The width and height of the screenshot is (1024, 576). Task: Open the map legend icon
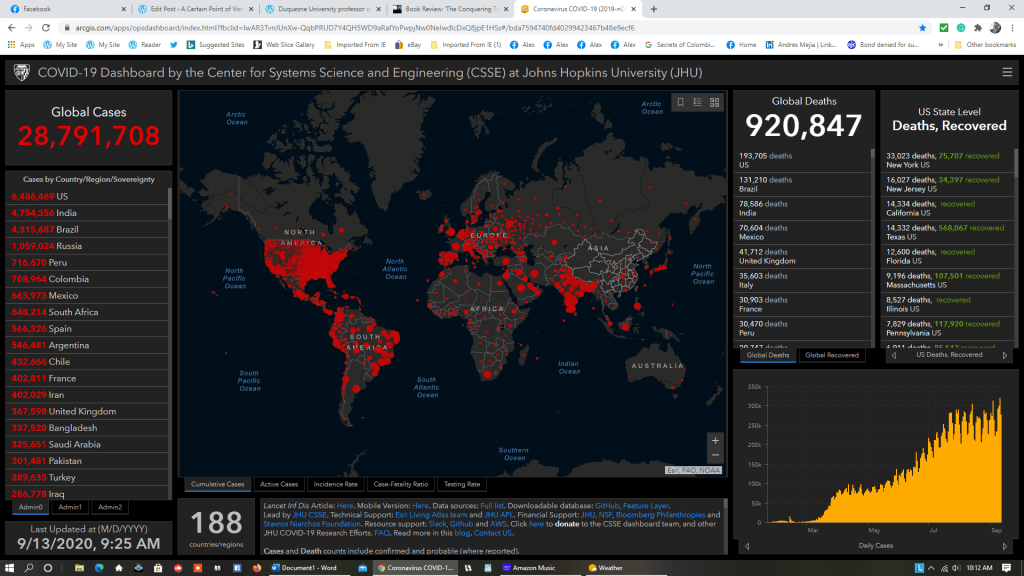coord(698,102)
